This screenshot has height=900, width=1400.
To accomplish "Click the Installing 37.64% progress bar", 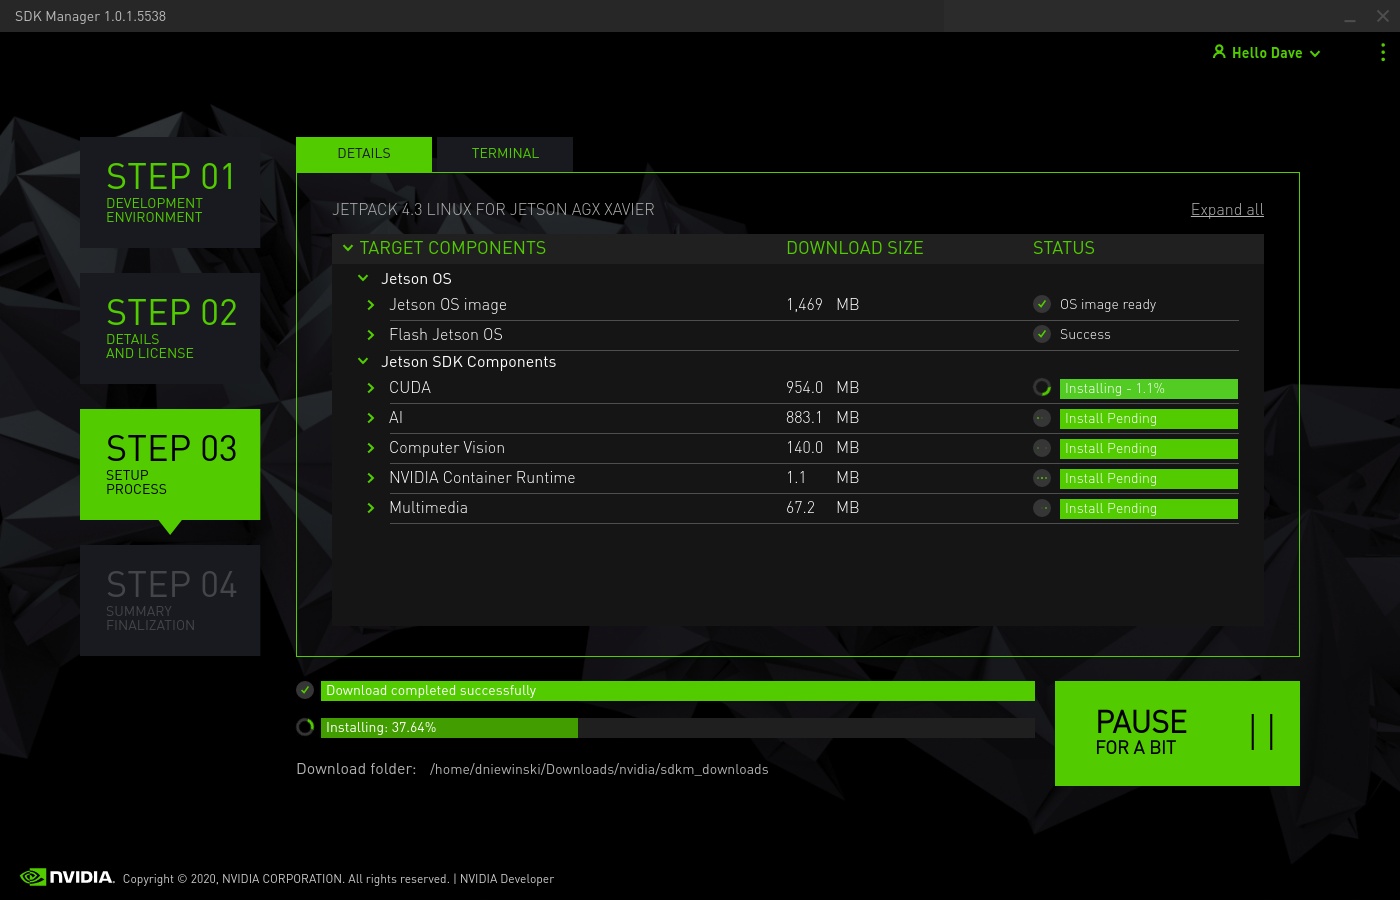I will (x=678, y=727).
